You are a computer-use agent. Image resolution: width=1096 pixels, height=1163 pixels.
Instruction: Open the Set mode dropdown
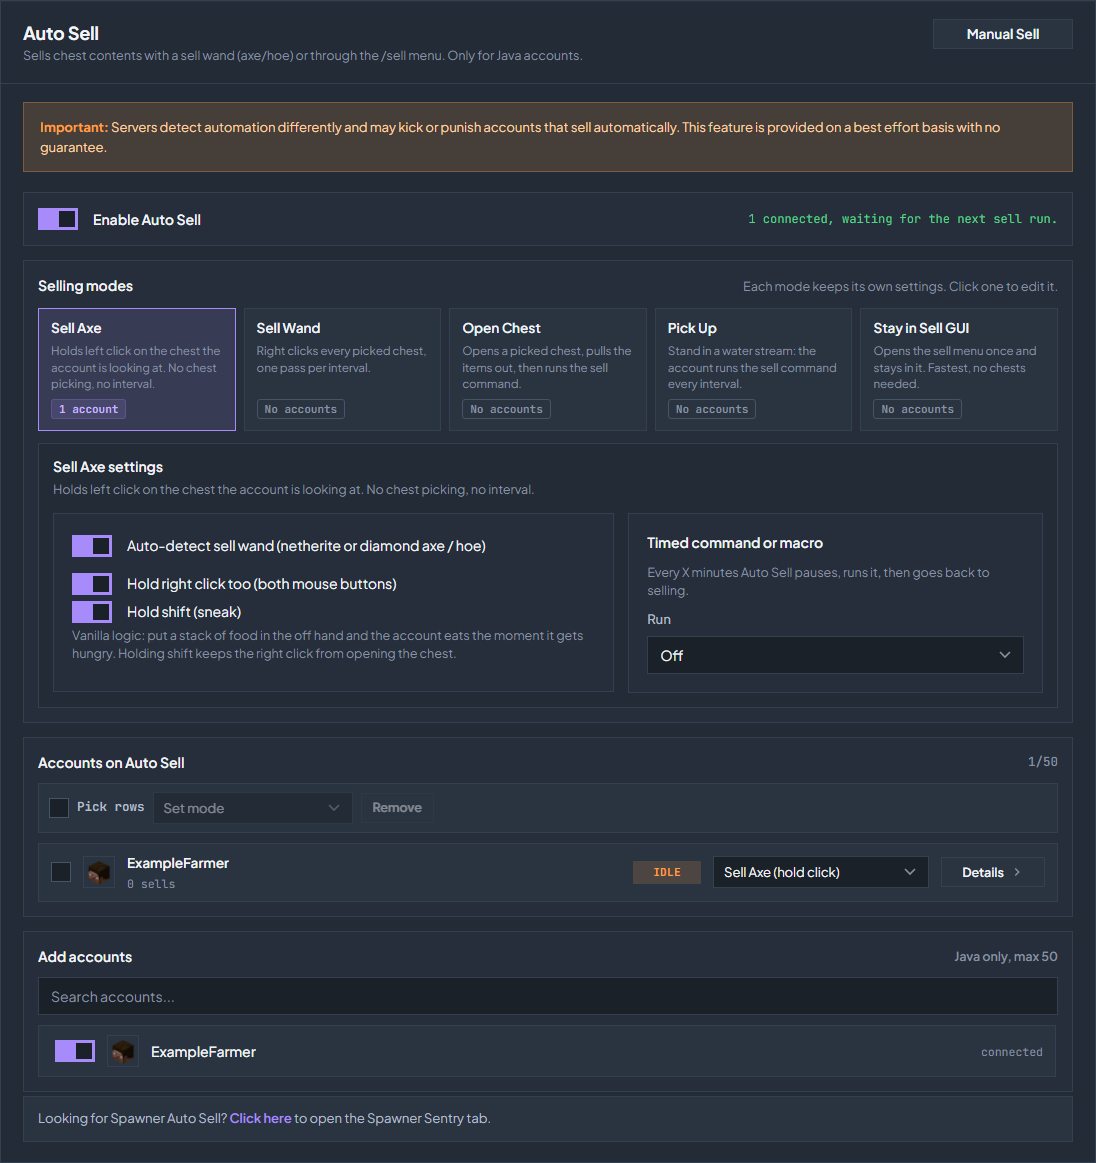tap(252, 808)
